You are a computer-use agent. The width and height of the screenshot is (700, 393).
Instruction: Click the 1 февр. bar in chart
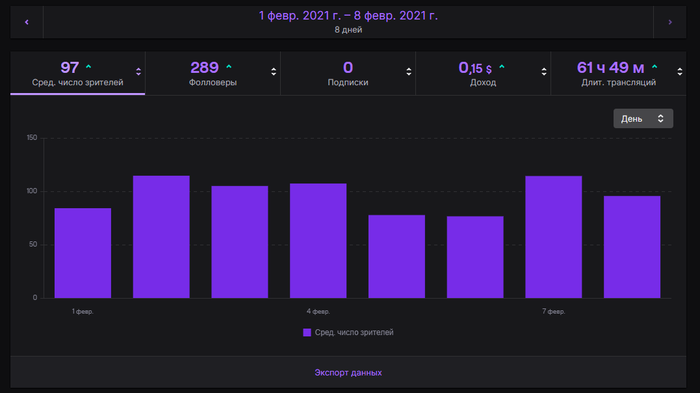coord(83,253)
